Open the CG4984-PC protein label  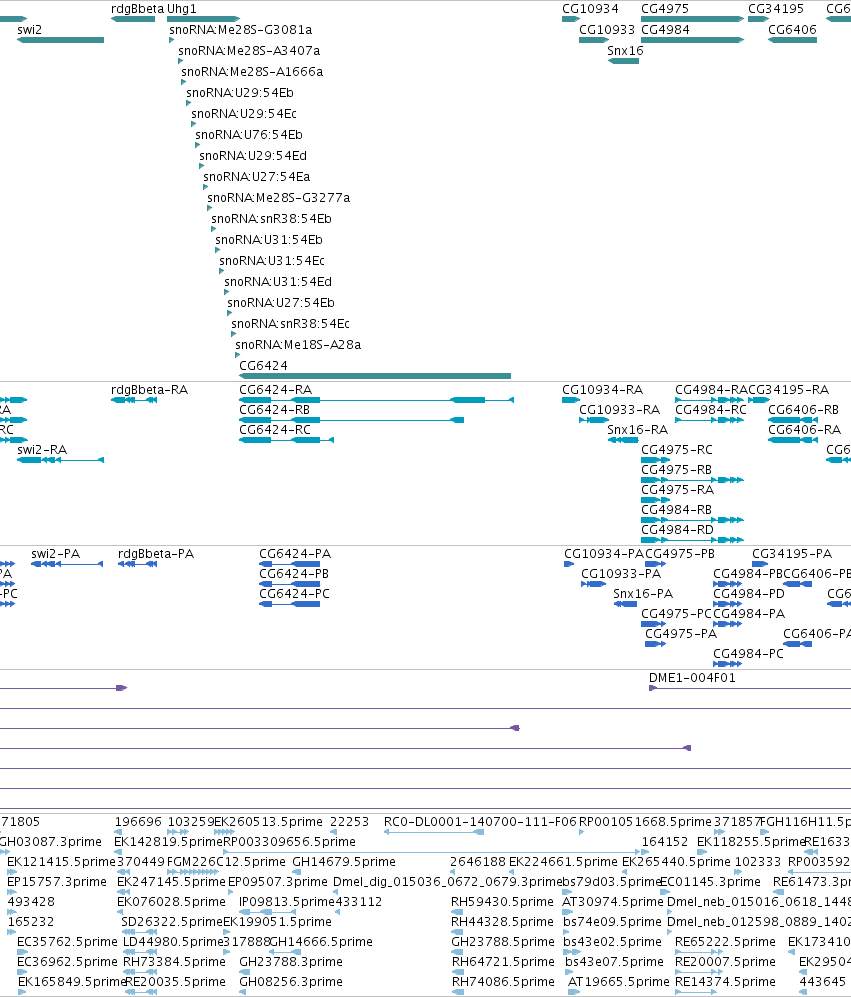[748, 654]
